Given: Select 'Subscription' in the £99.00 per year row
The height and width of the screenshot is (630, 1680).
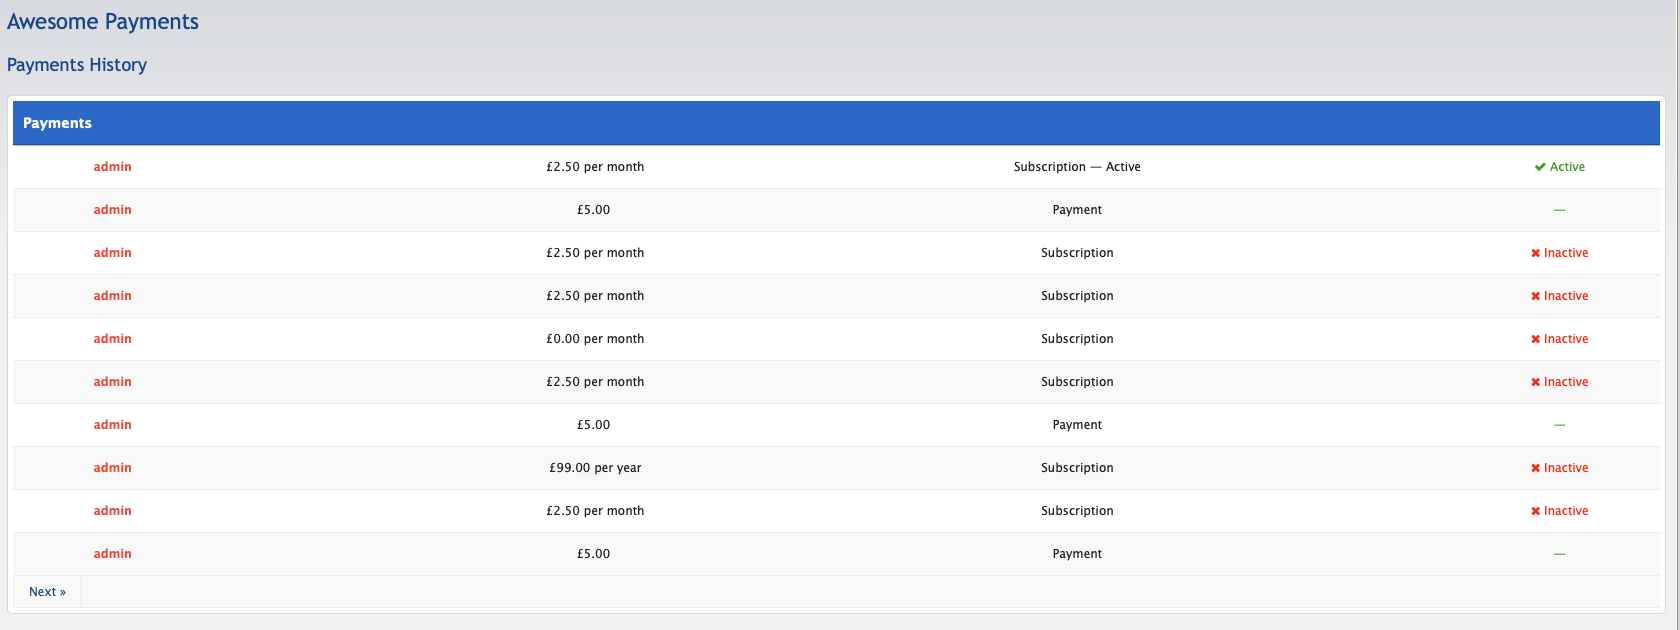Looking at the screenshot, I should click(x=1077, y=468).
